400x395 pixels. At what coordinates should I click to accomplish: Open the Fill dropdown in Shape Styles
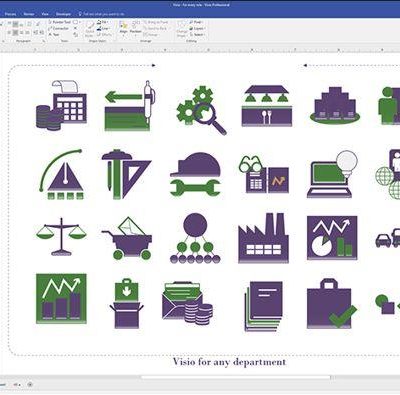point(103,22)
